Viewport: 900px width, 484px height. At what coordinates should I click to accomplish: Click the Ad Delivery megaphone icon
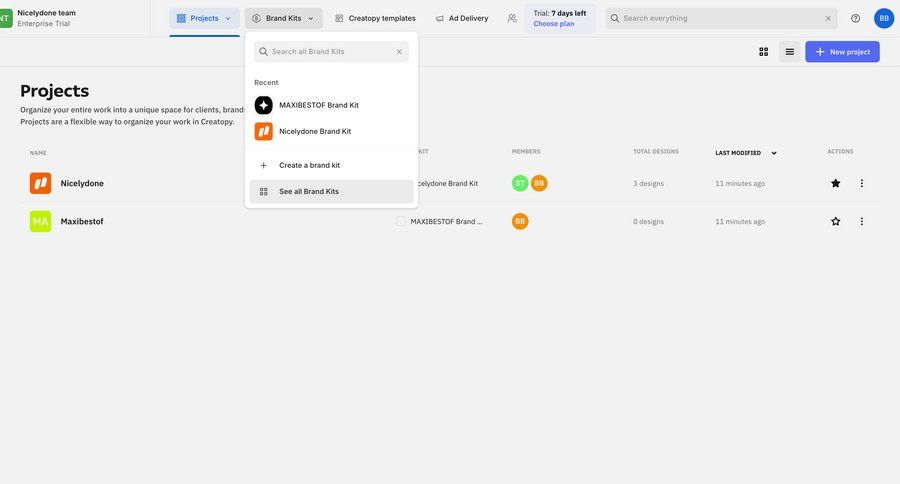coord(440,18)
